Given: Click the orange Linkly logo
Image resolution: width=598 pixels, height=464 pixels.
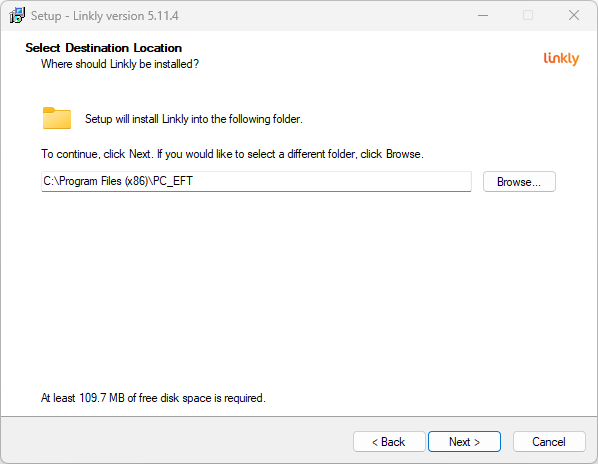Looking at the screenshot, I should click(x=561, y=59).
